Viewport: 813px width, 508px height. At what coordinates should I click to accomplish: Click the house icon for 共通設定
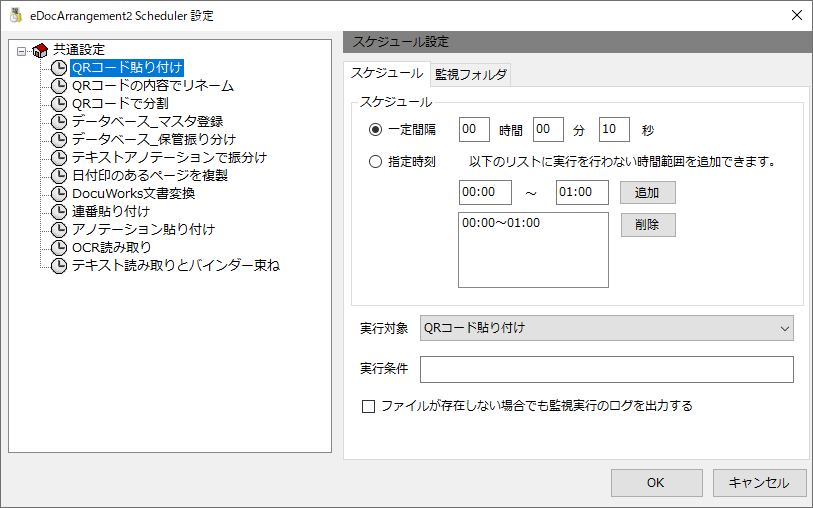(40, 50)
